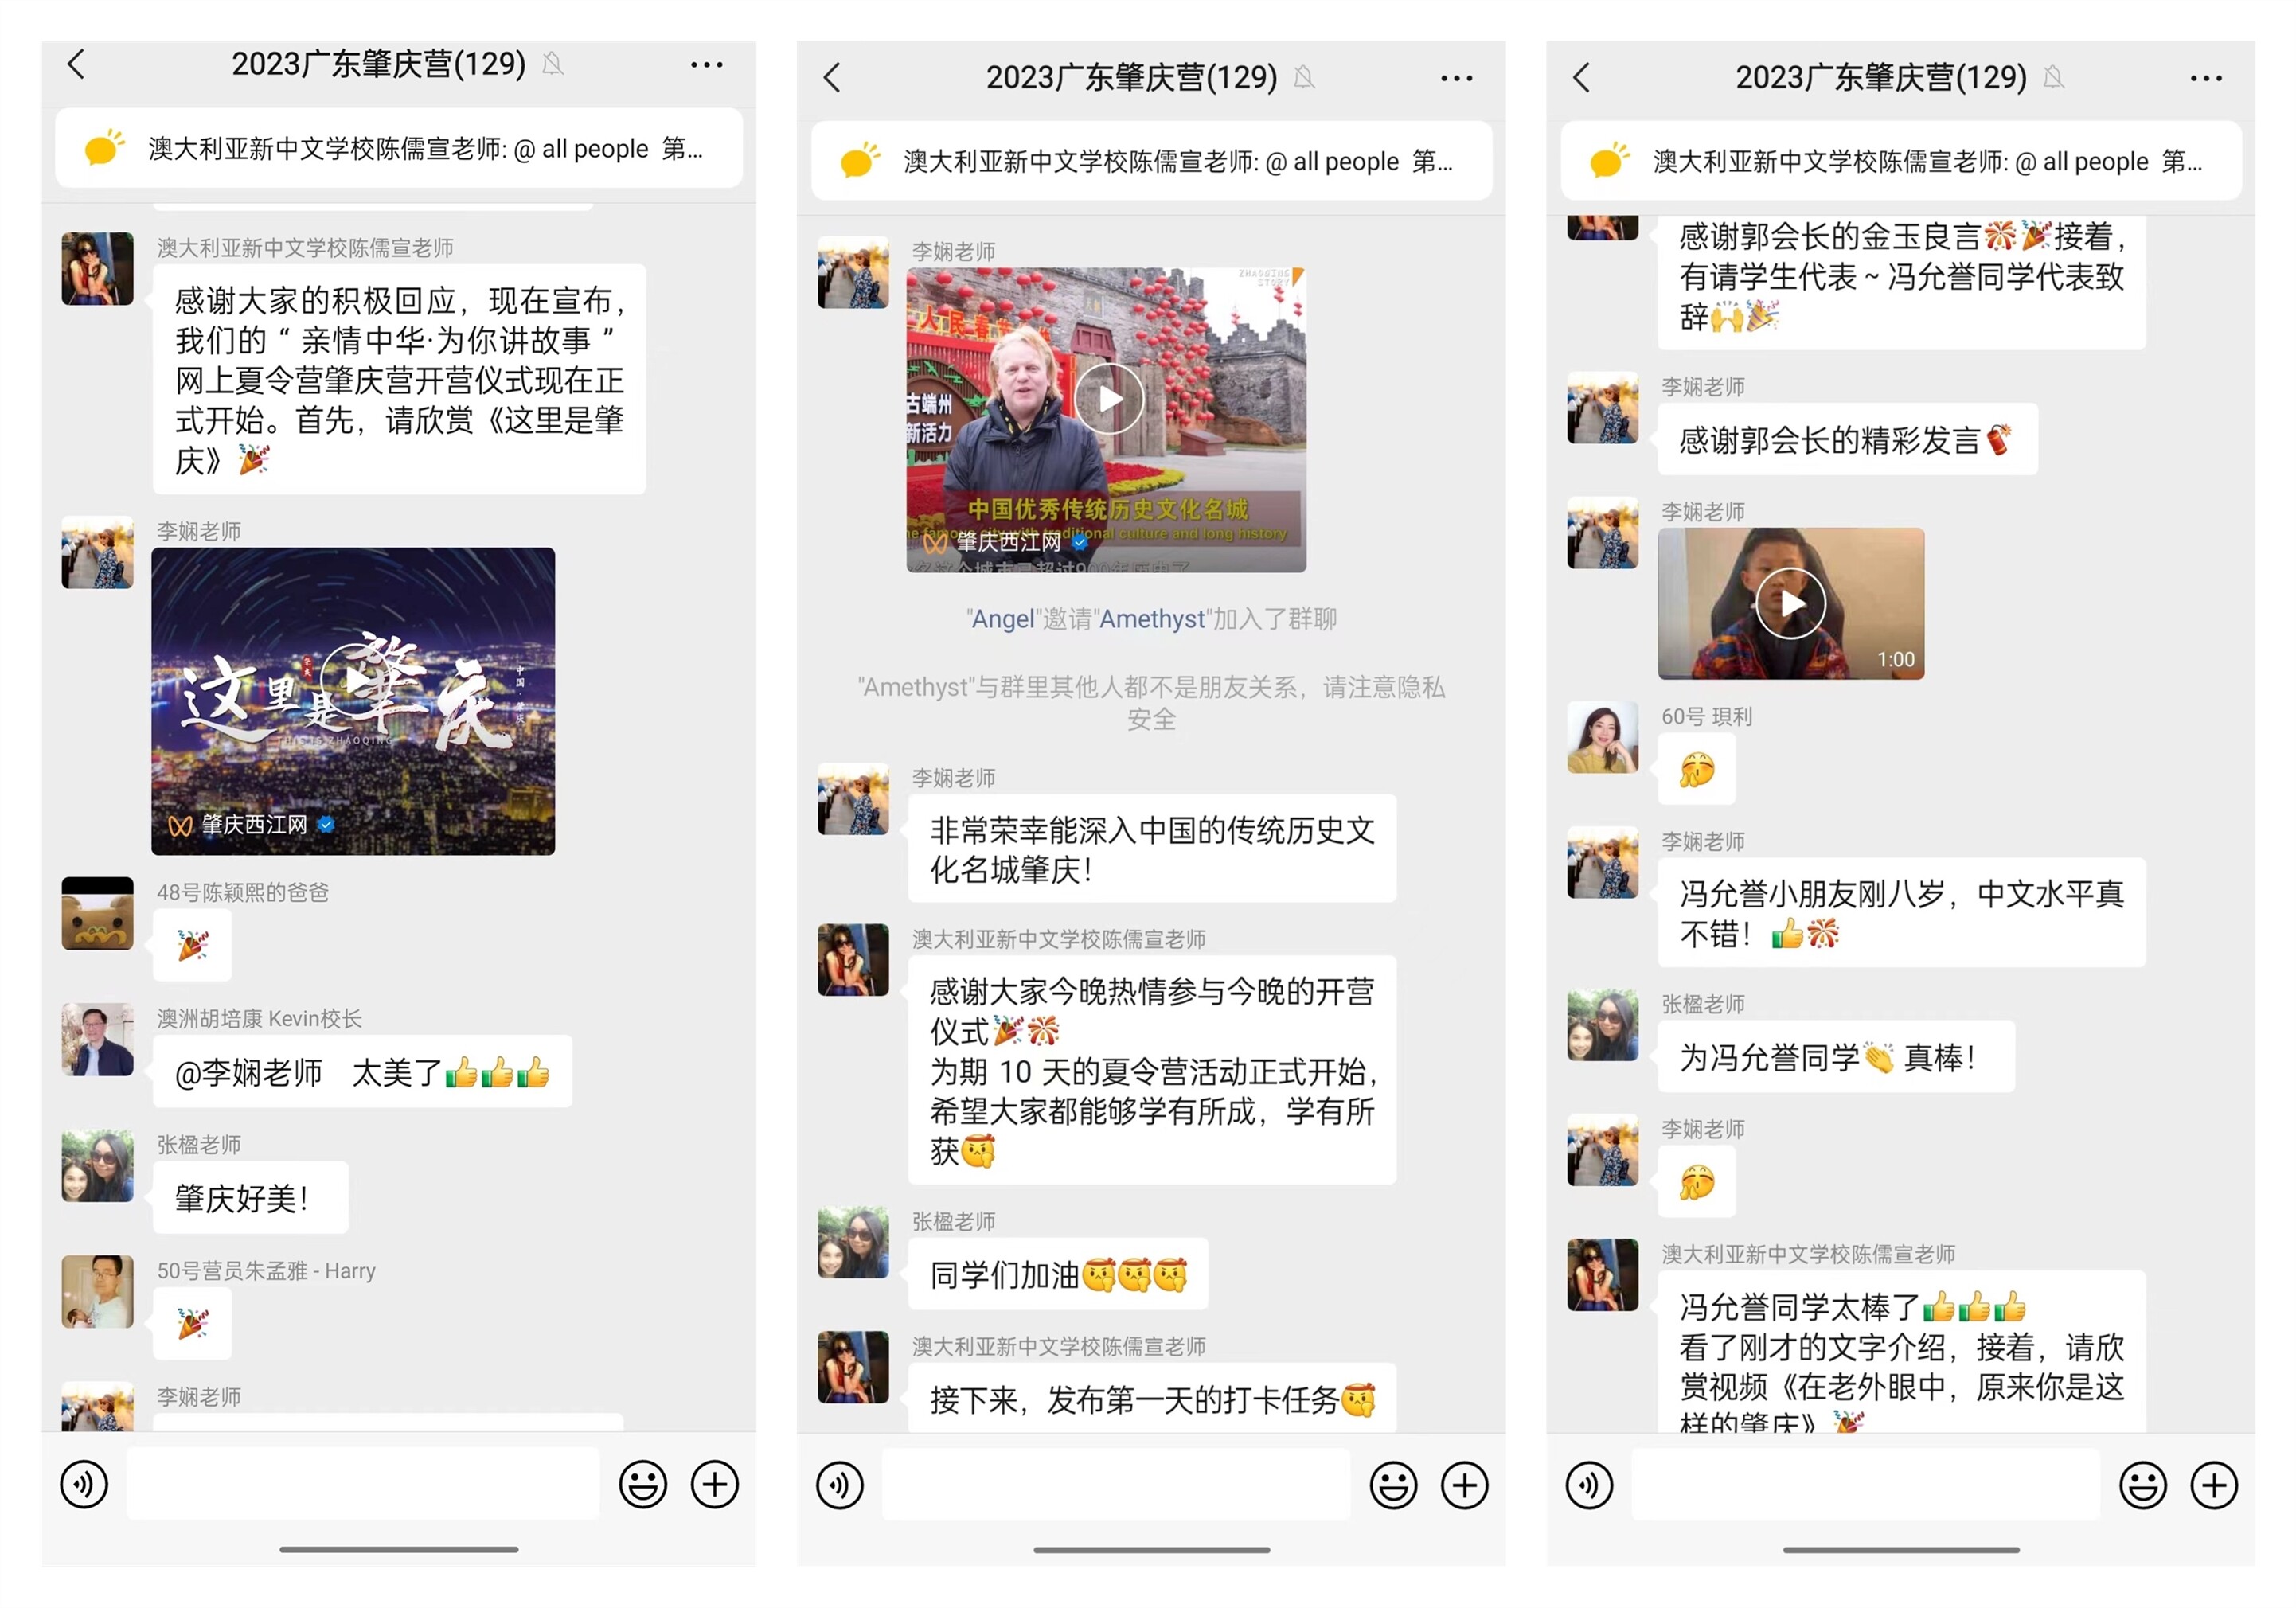Tap voice input icon in middle screen
Image resolution: width=2296 pixels, height=1608 pixels.
coord(840,1485)
